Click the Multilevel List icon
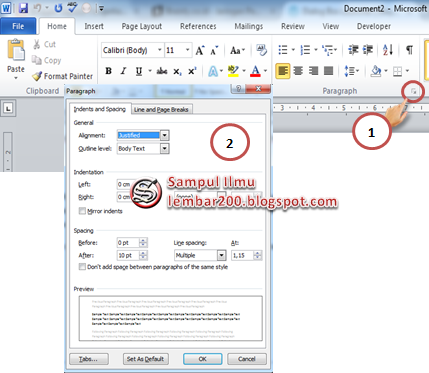429x373 pixels. coord(328,50)
